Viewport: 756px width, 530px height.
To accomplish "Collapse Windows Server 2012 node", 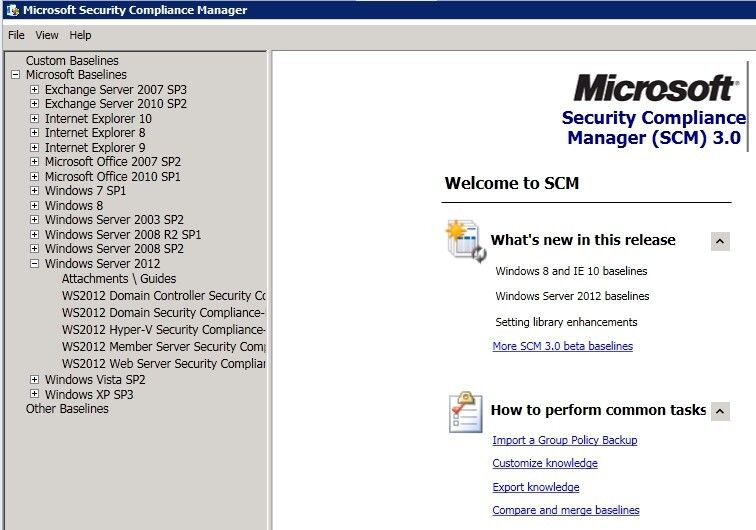I will point(34,264).
